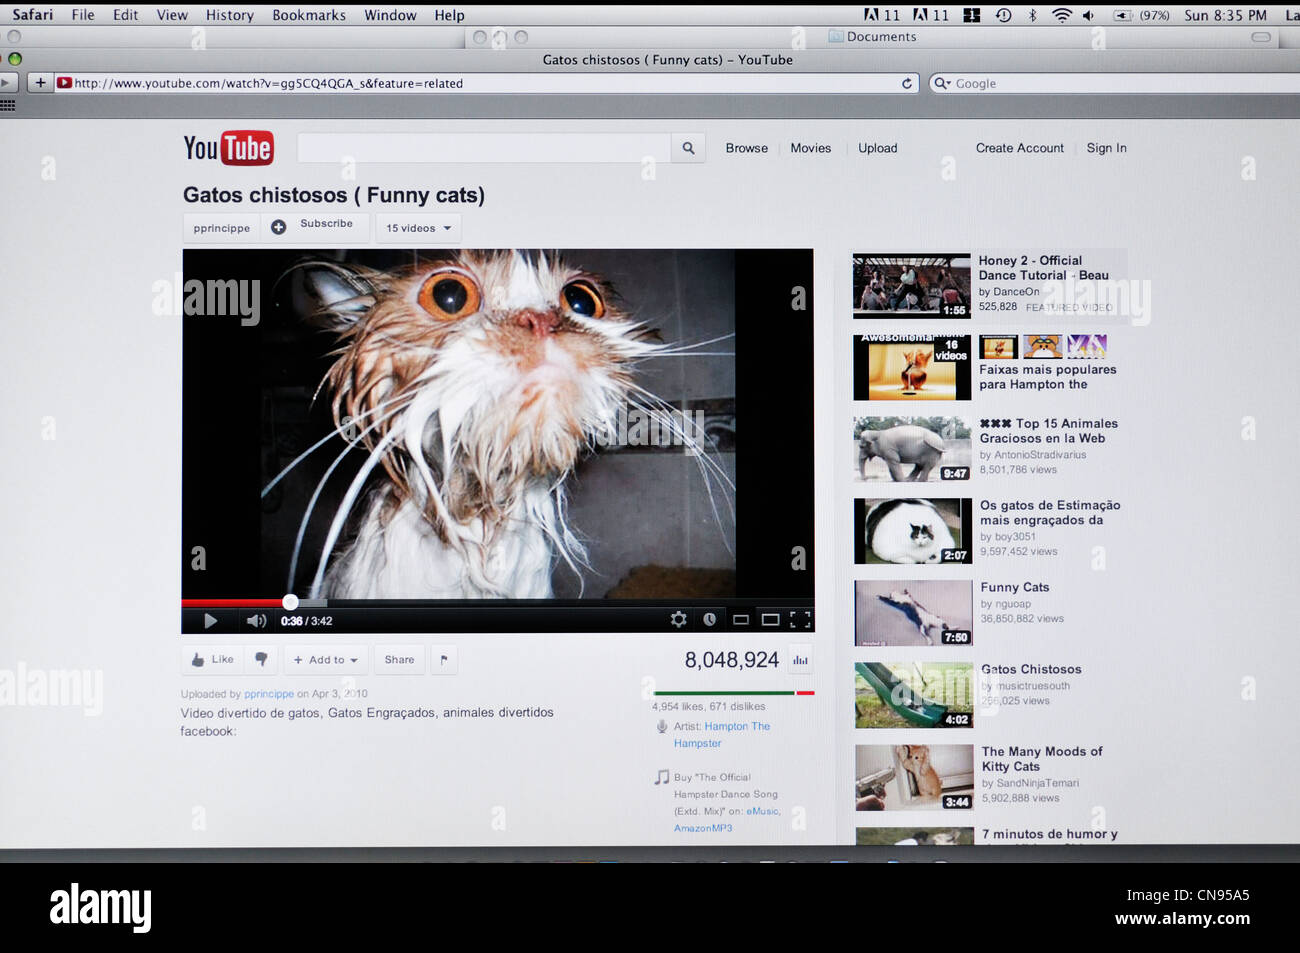Click the Hampton The Hampster artist link
1300x953 pixels.
tap(722, 735)
